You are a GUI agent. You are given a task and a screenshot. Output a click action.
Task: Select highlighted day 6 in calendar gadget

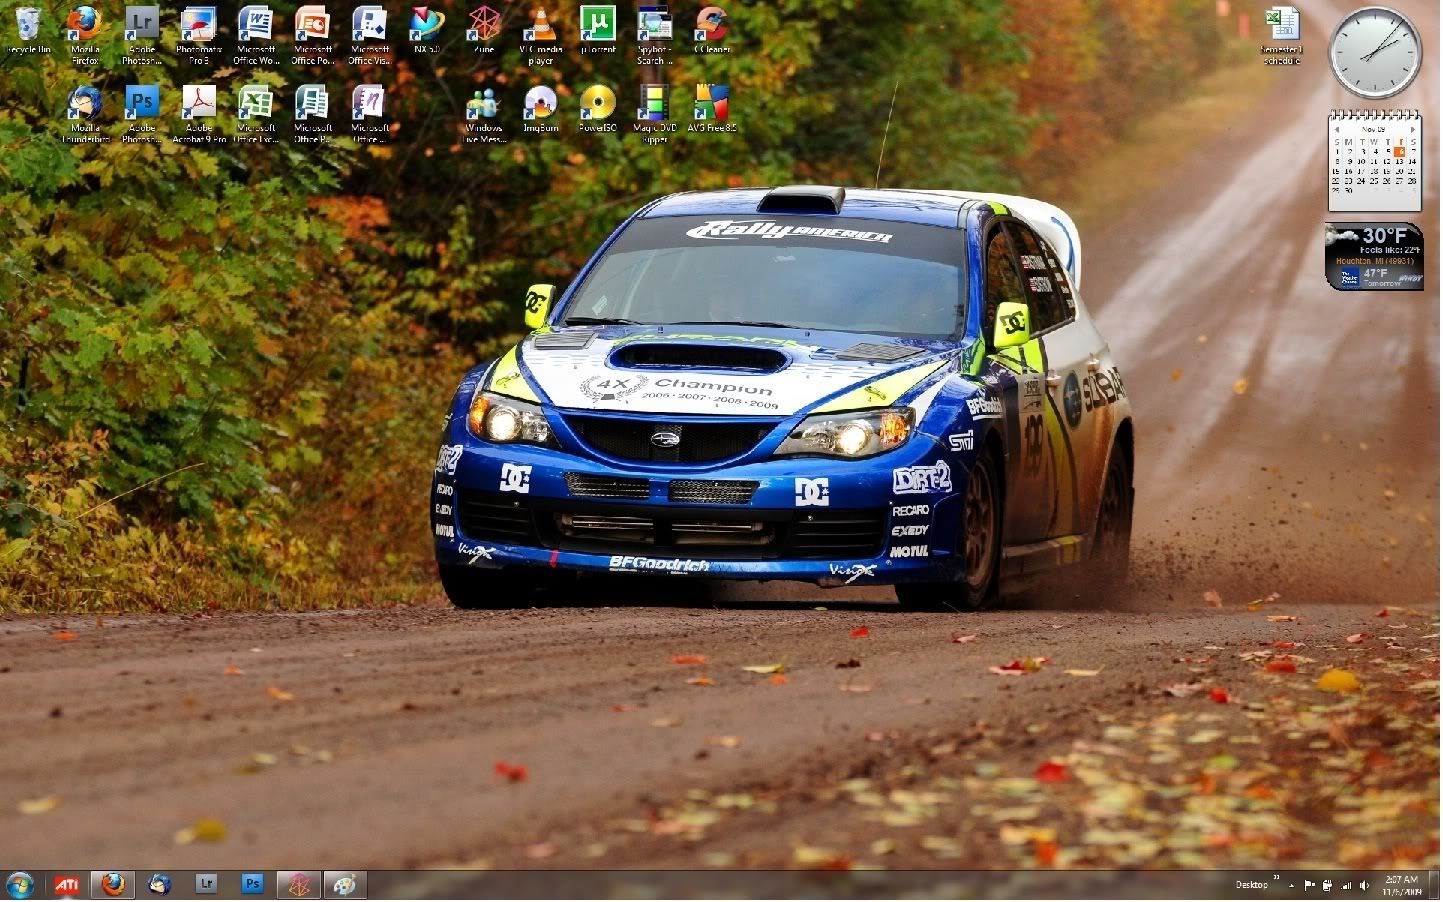point(1400,152)
